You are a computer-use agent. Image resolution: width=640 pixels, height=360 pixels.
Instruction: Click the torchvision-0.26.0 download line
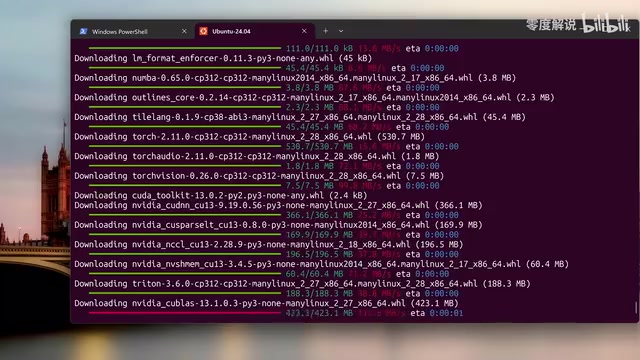(259, 176)
